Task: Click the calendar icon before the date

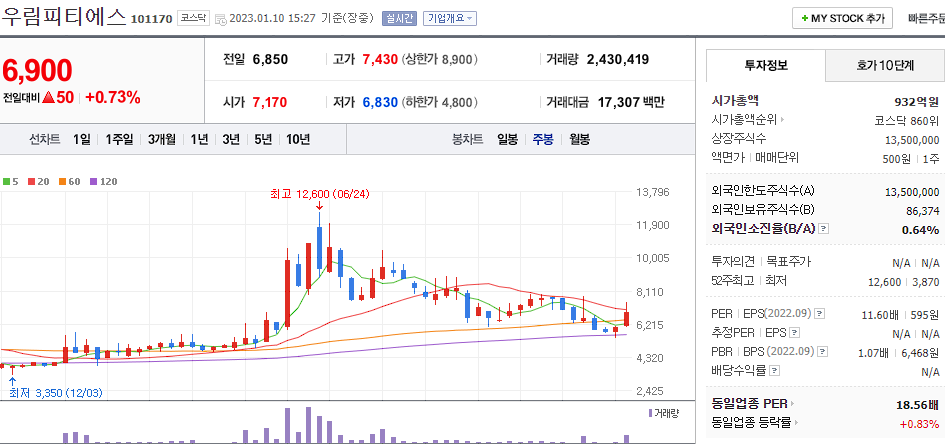Action: [221, 19]
